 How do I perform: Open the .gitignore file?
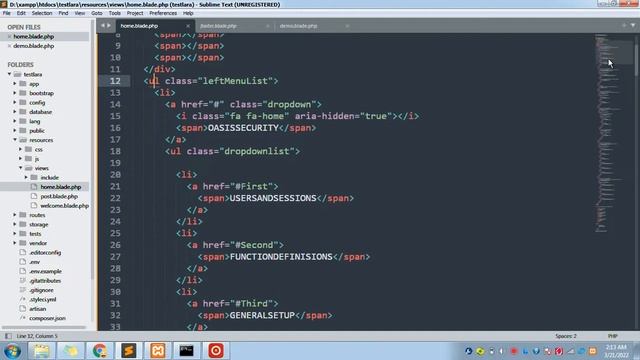(x=41, y=290)
